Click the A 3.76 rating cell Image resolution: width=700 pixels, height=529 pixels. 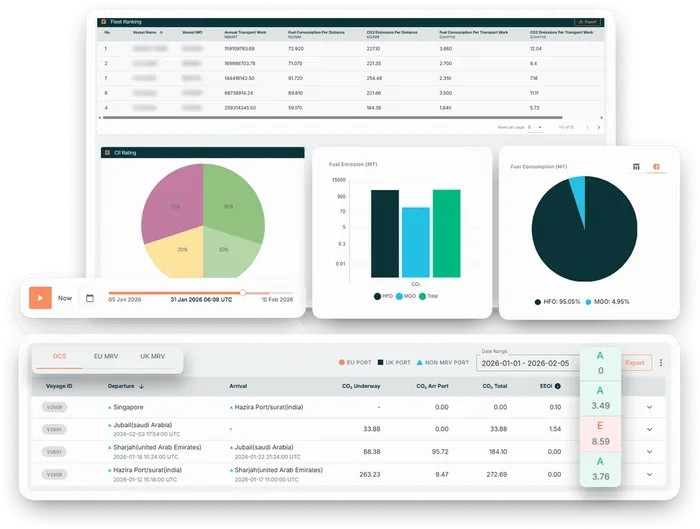[600, 469]
